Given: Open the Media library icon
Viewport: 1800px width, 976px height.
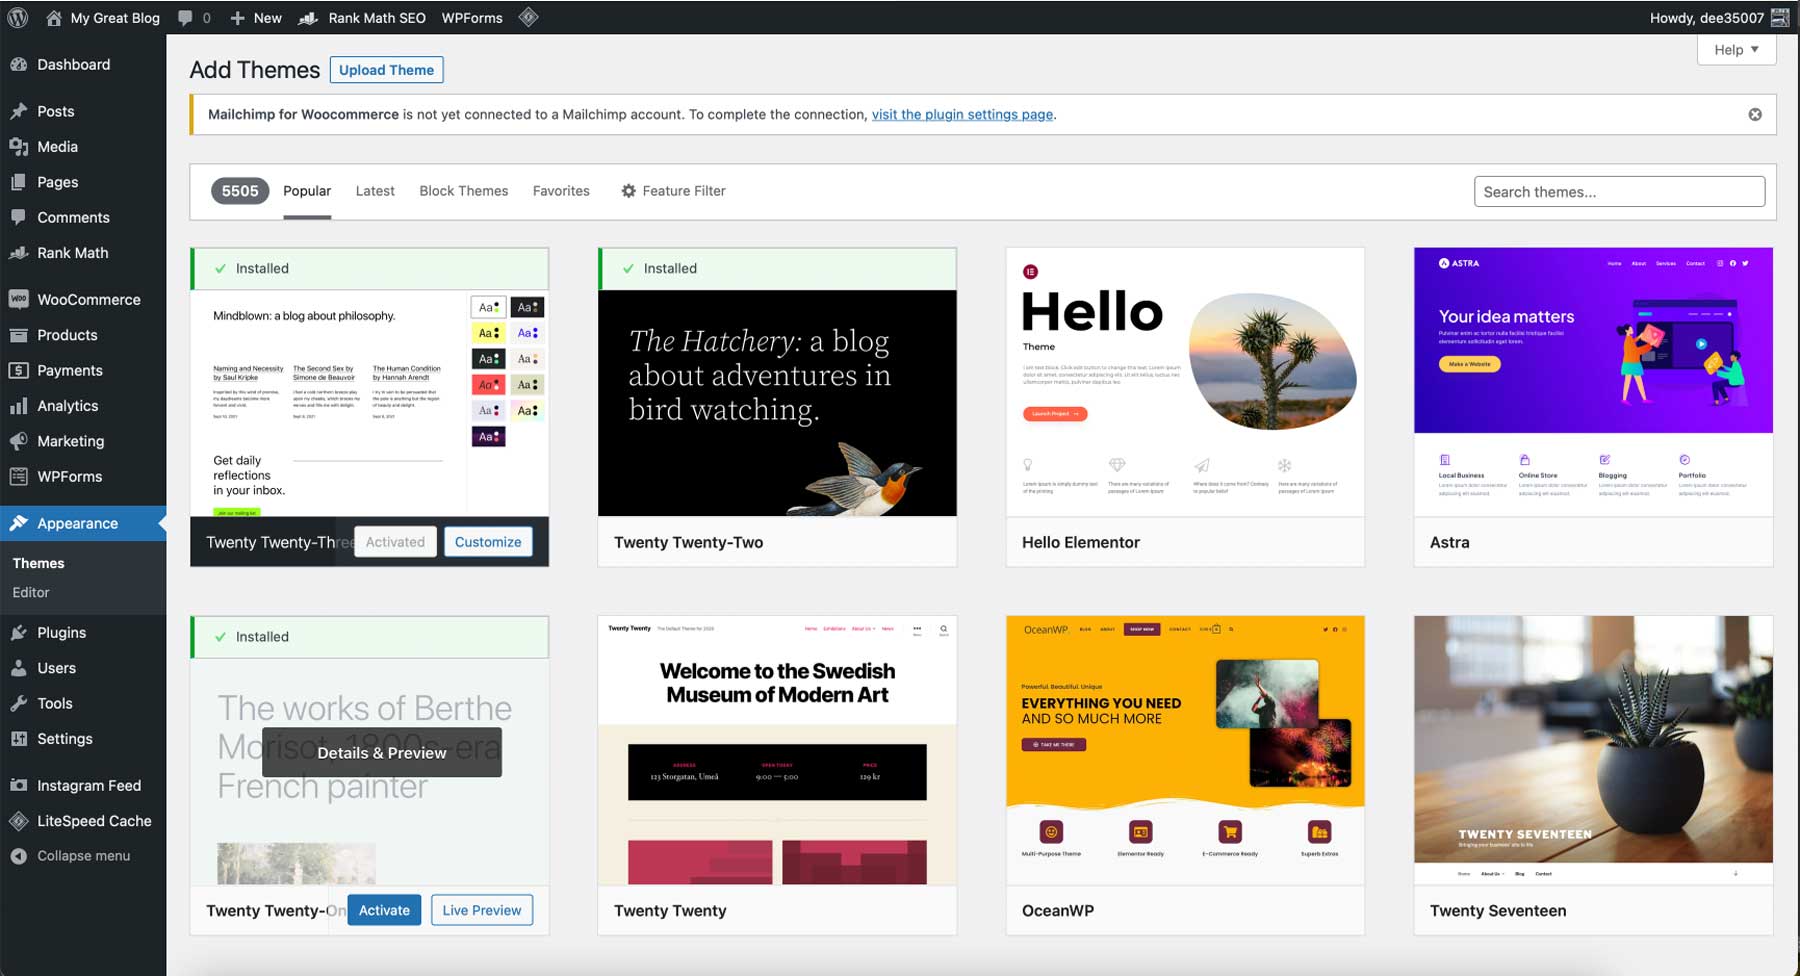Looking at the screenshot, I should coord(18,146).
